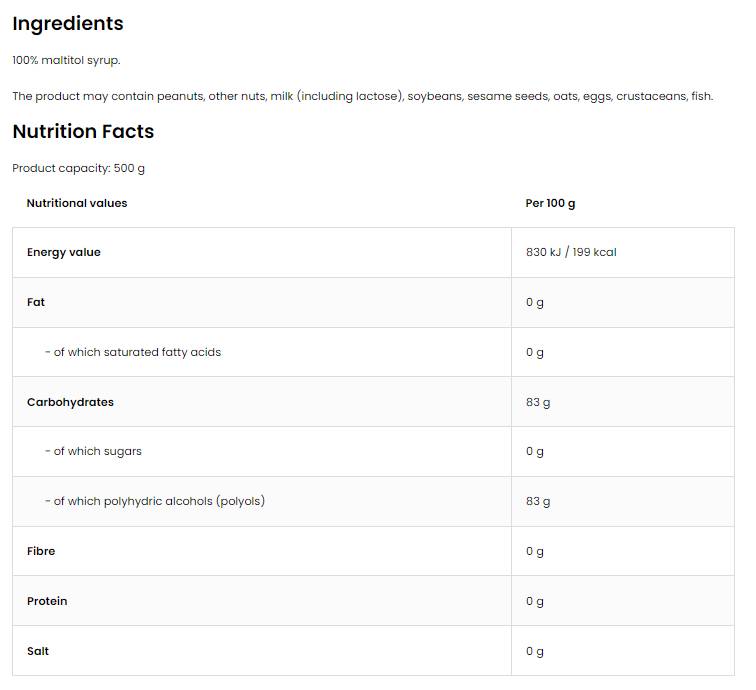The width and height of the screenshot is (756, 690).
Task: Click the "Product capacity: 500 g" line
Action: (78, 168)
